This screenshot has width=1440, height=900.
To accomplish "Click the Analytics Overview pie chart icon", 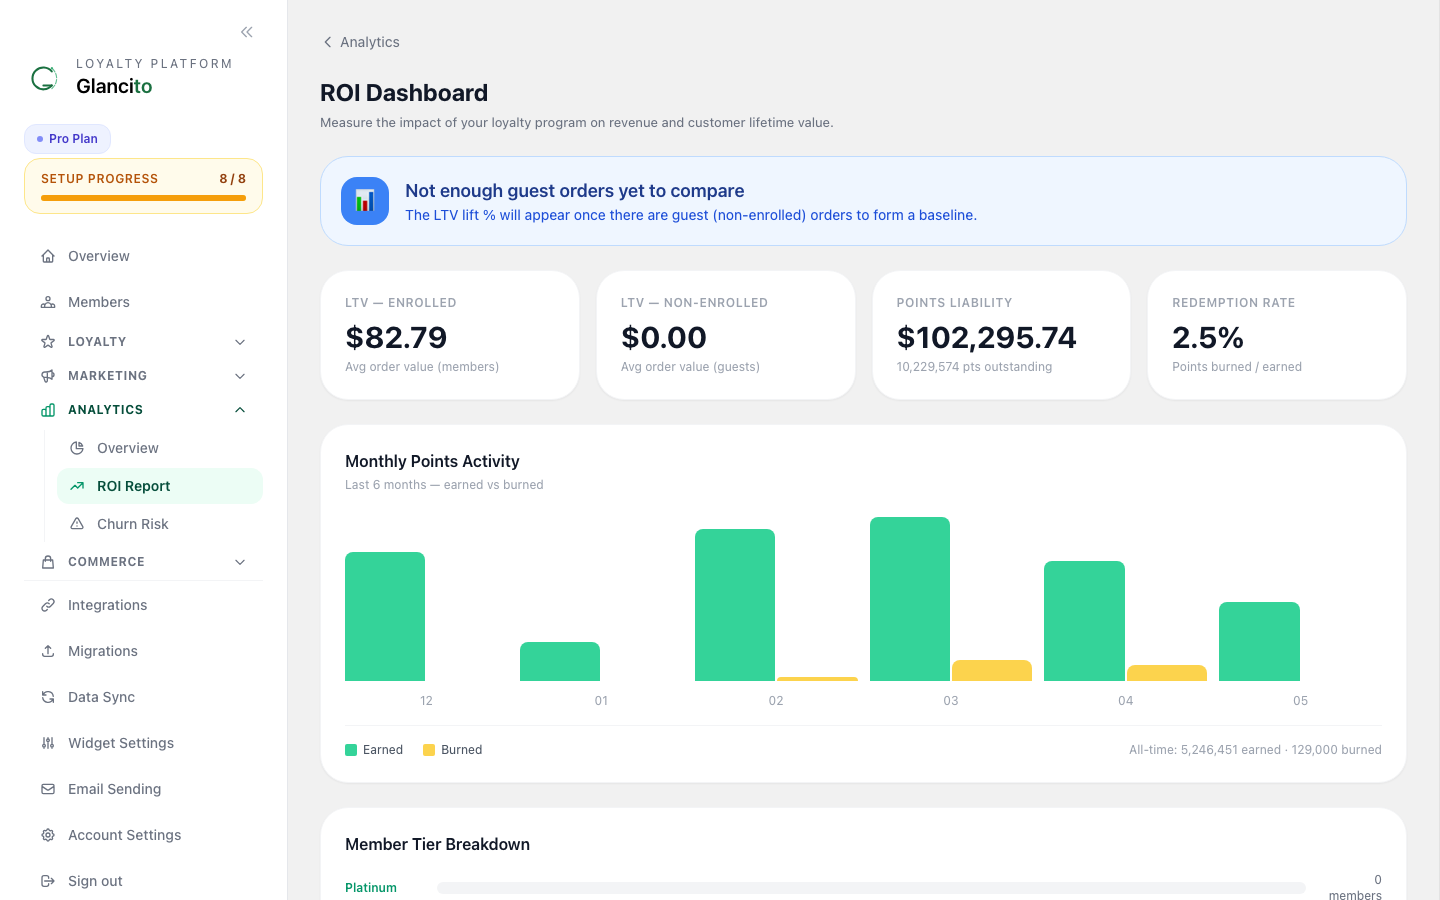I will click(x=77, y=448).
